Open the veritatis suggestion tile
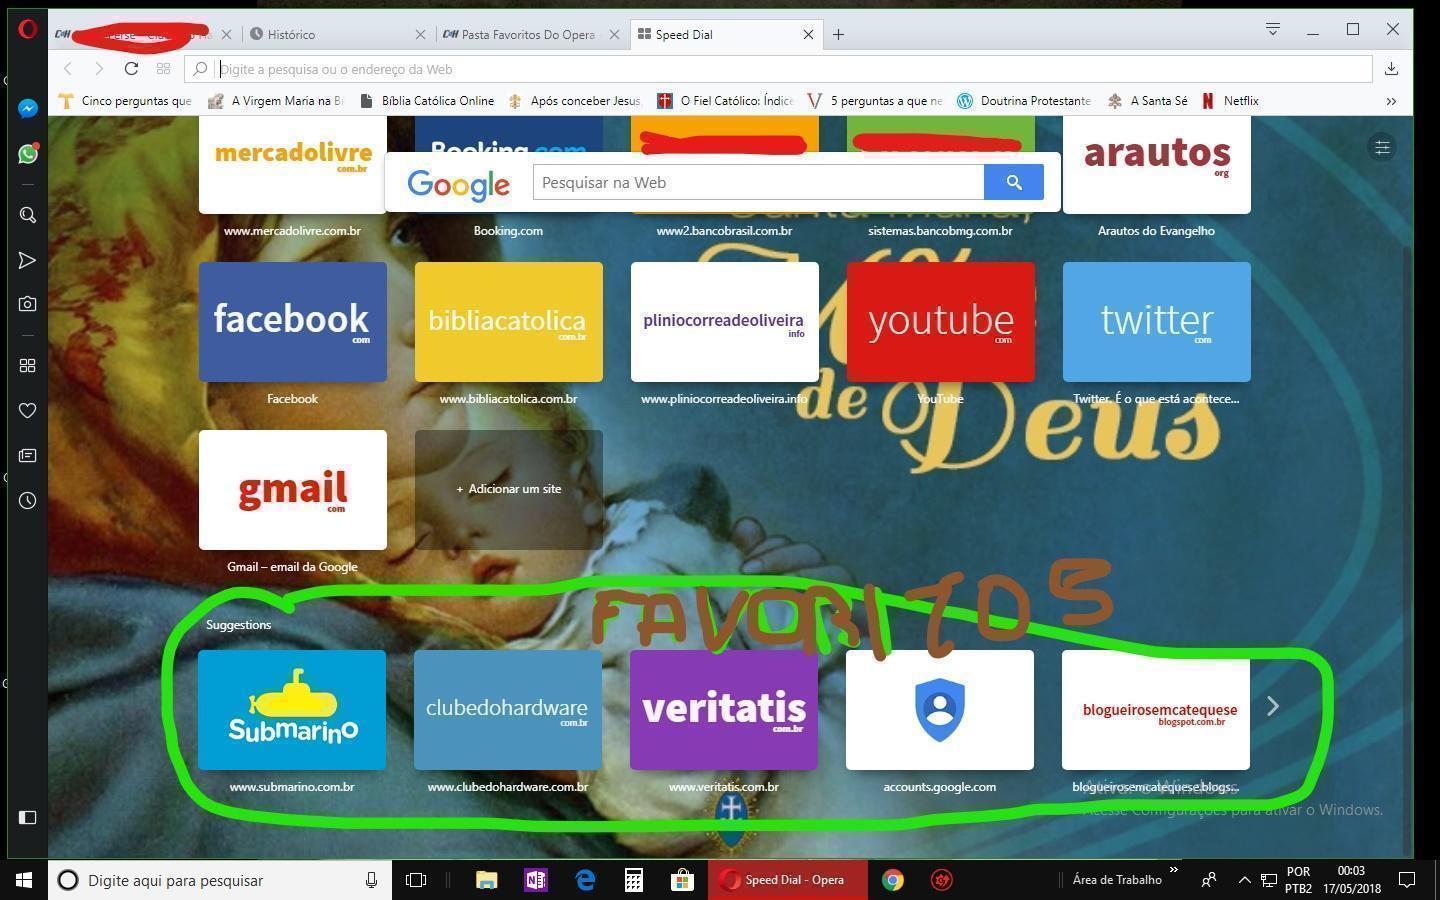 [724, 710]
